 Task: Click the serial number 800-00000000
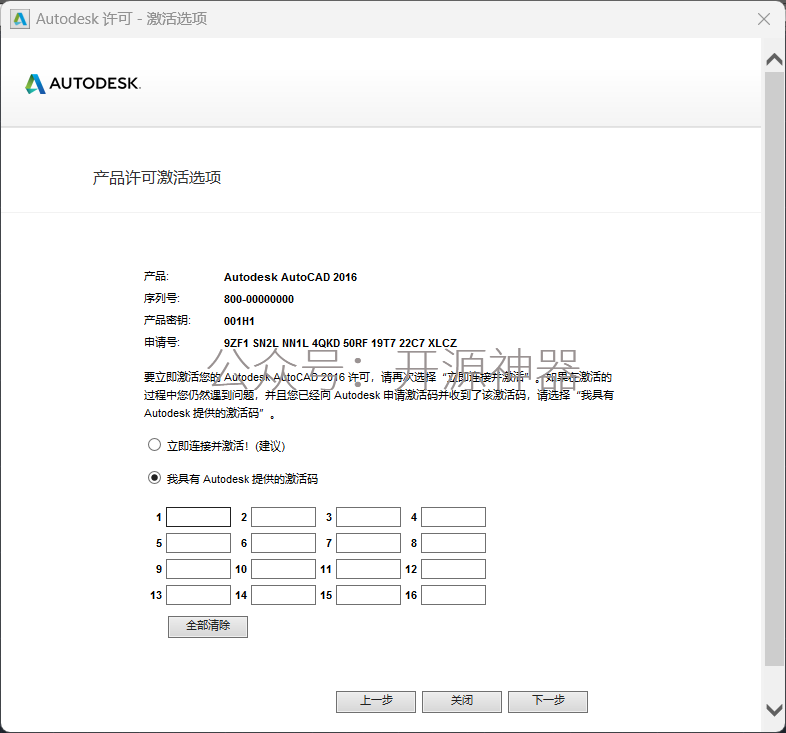tap(259, 299)
